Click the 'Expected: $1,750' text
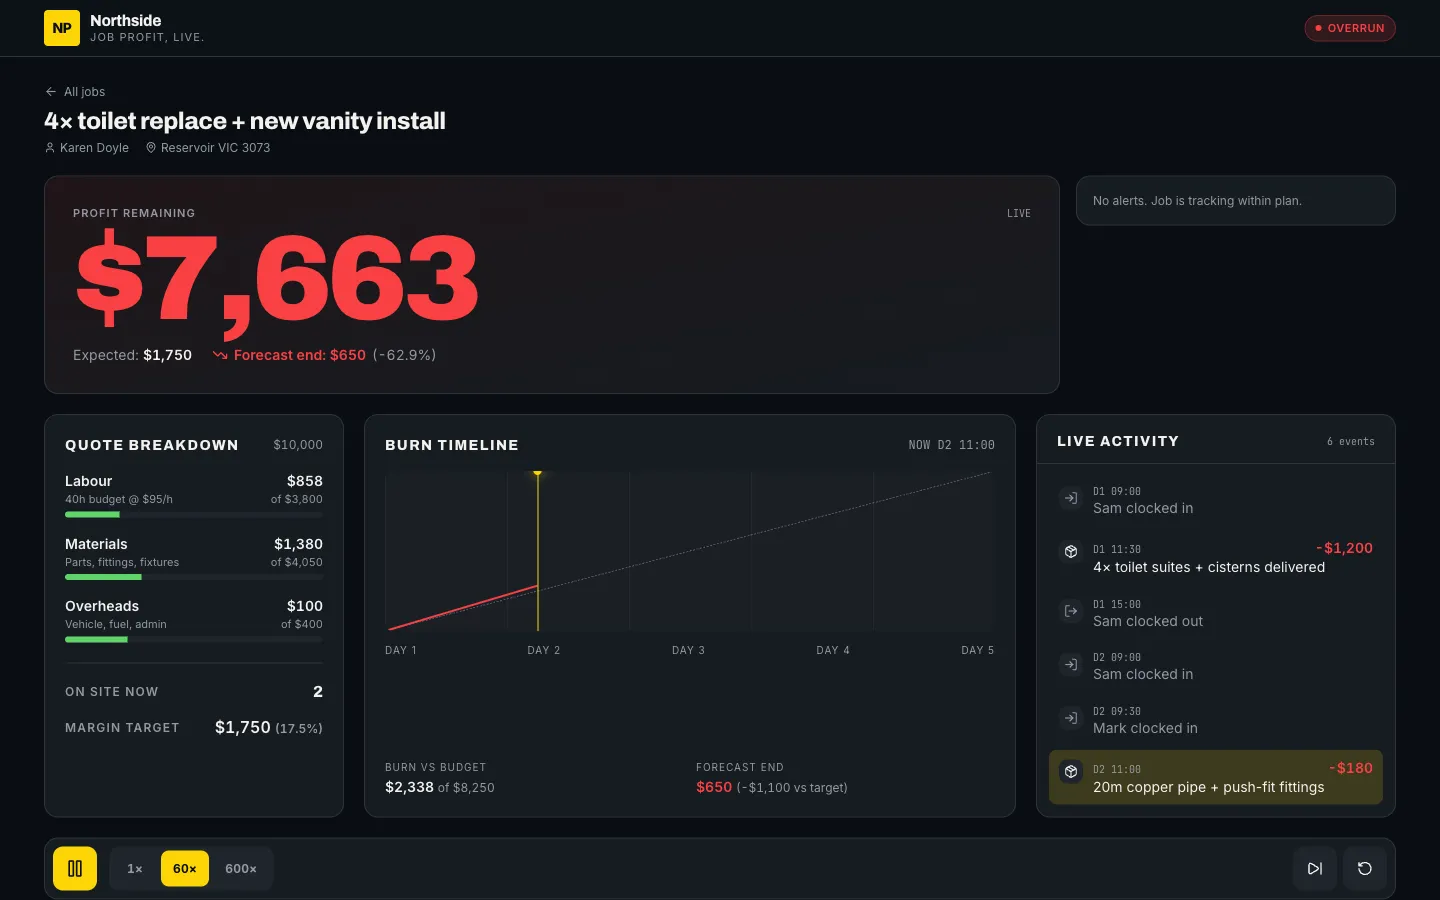1440x900 pixels. pyautogui.click(x=132, y=355)
